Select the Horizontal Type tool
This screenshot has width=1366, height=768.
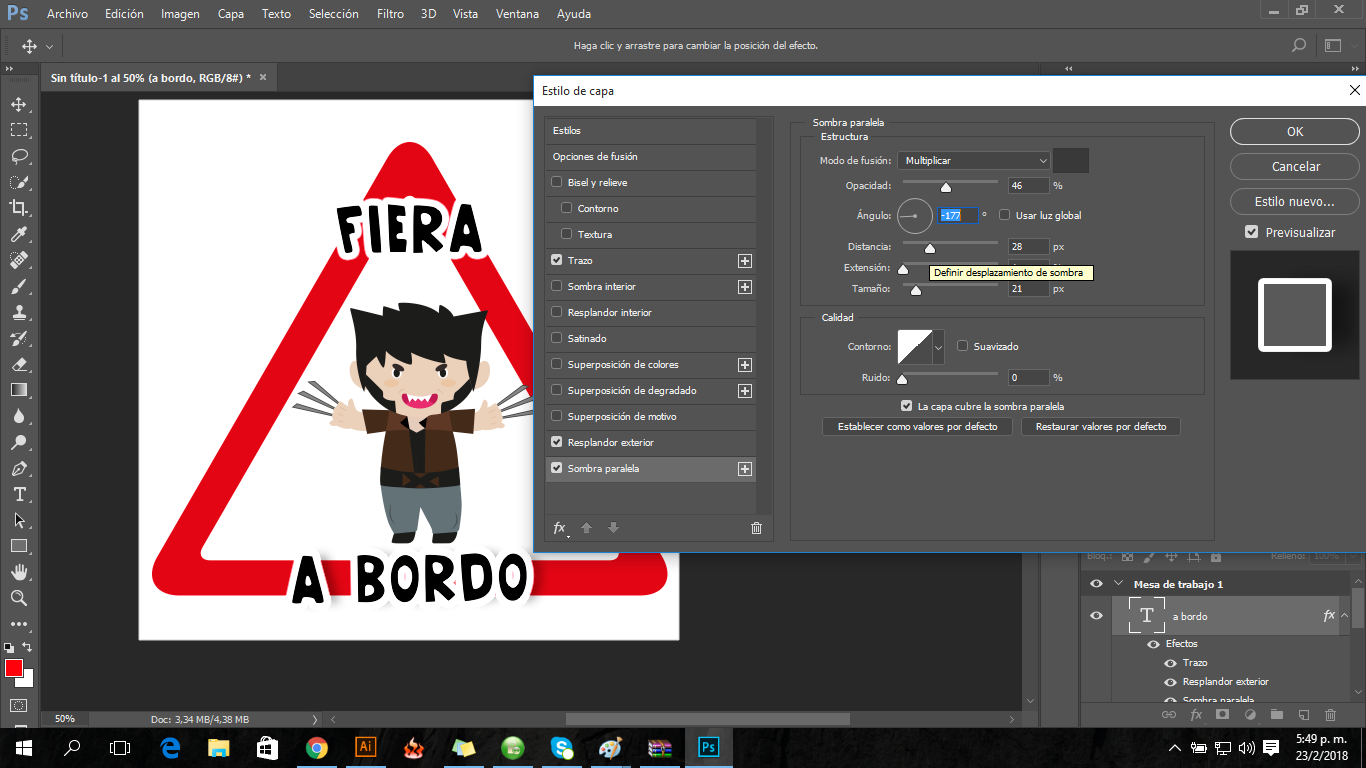click(x=18, y=494)
